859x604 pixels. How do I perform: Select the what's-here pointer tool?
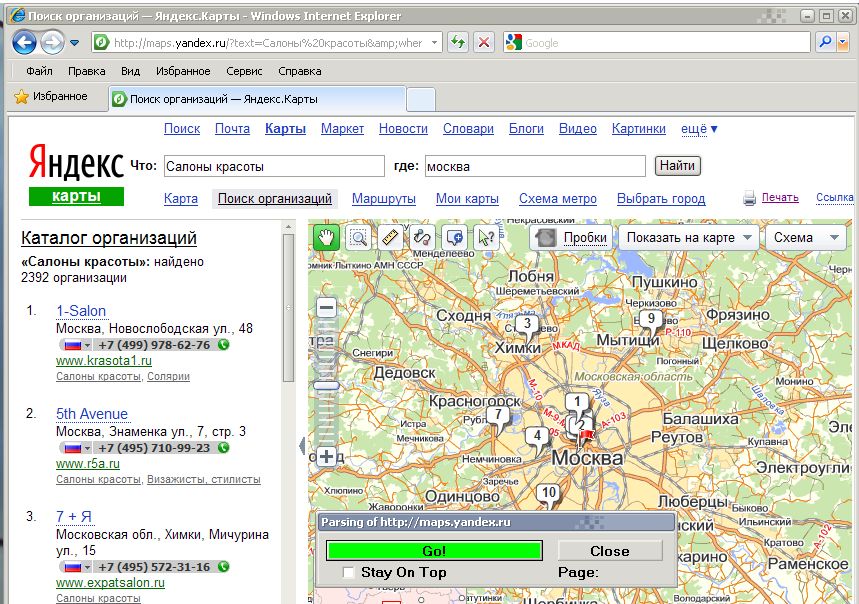click(486, 238)
